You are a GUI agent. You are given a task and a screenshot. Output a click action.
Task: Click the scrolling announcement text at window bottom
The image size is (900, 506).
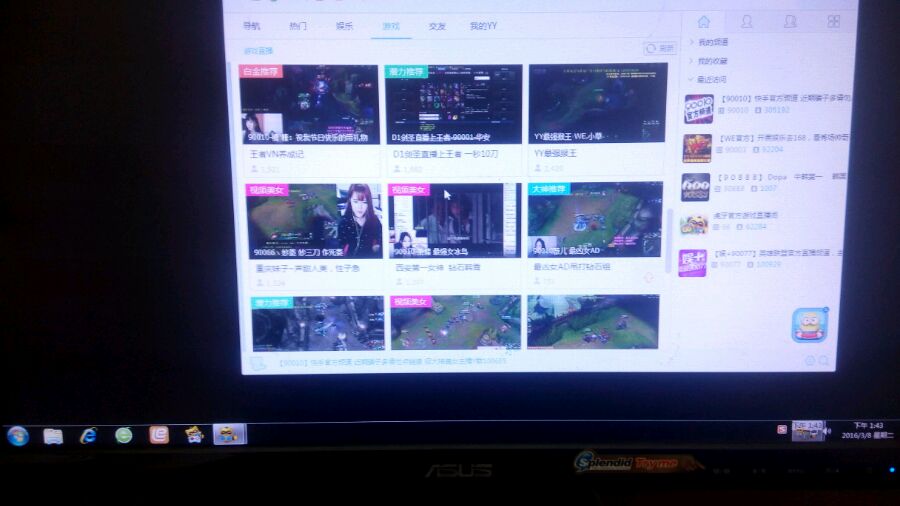(393, 362)
